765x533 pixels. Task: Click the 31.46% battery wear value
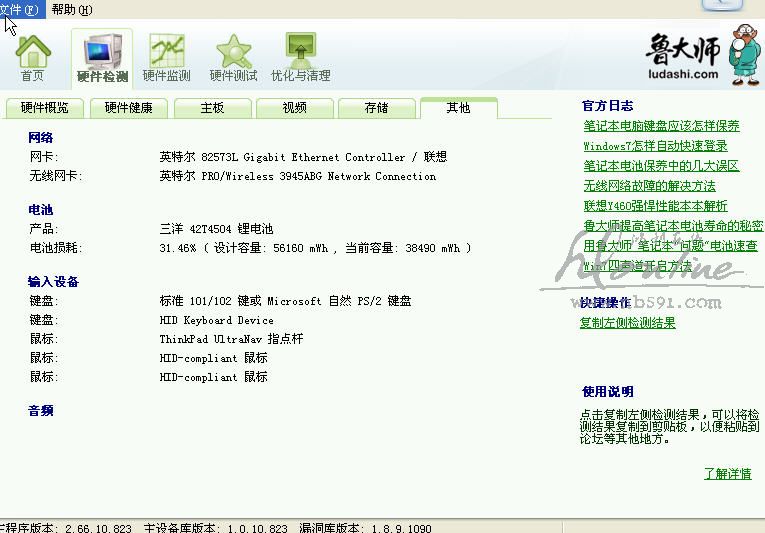(x=178, y=248)
